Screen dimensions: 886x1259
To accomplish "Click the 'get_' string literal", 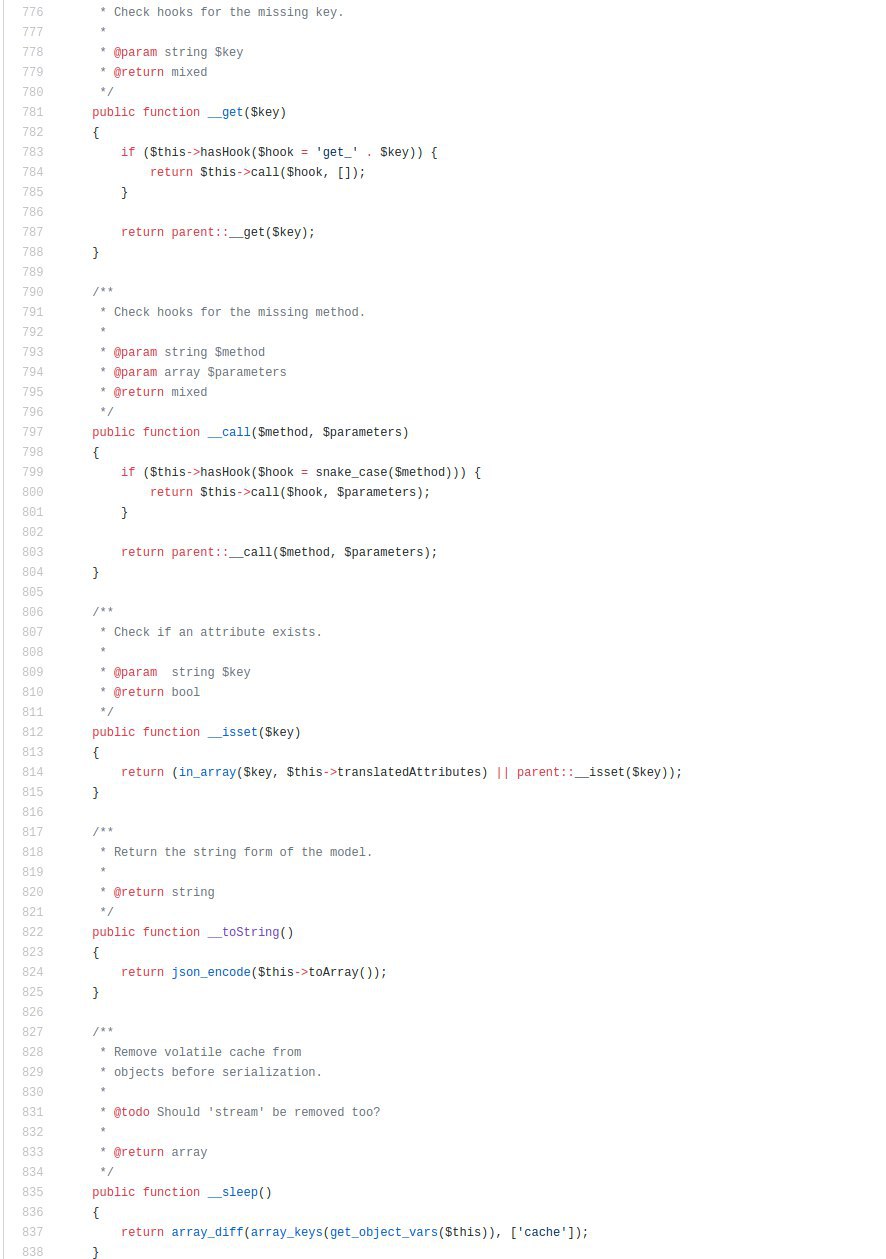I will [338, 152].
